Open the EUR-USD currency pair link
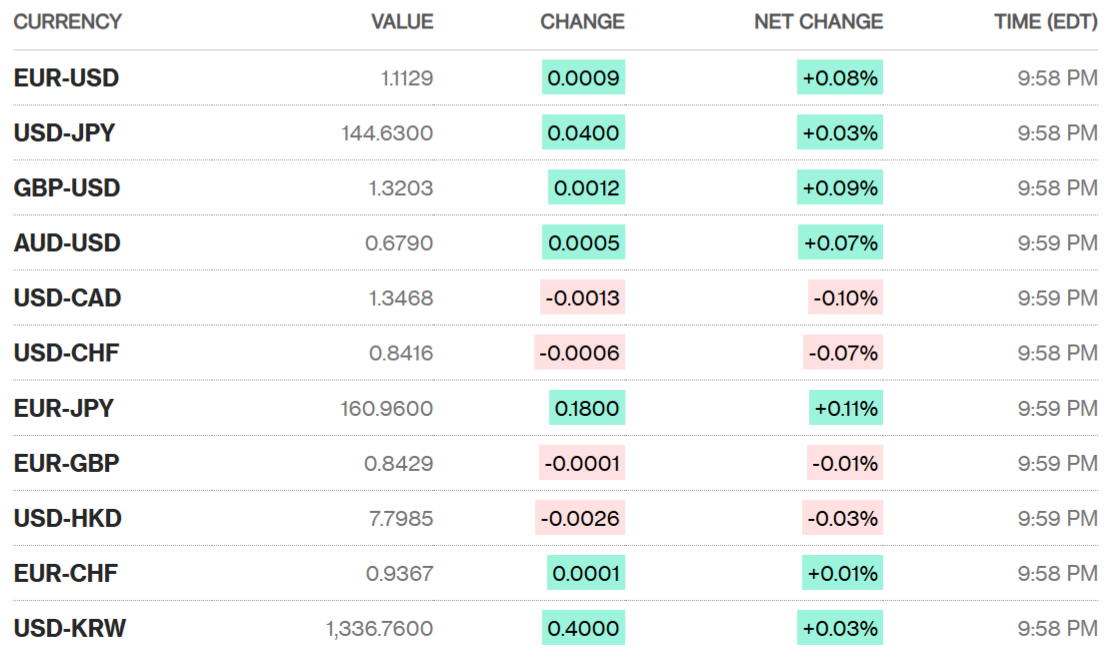This screenshot has width=1113, height=648. tap(66, 78)
